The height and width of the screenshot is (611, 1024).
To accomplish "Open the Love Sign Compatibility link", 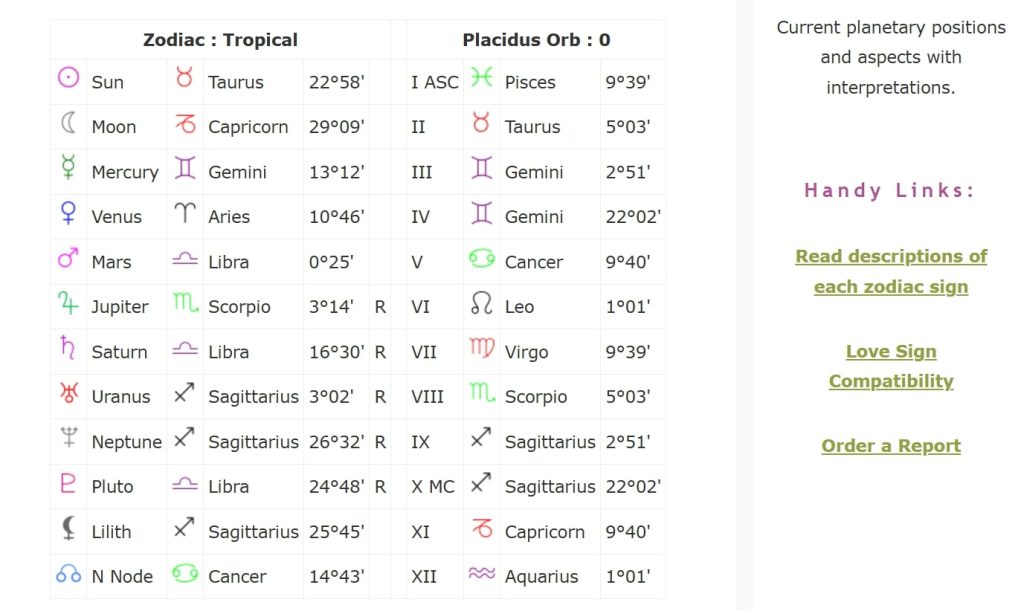I will pos(891,366).
